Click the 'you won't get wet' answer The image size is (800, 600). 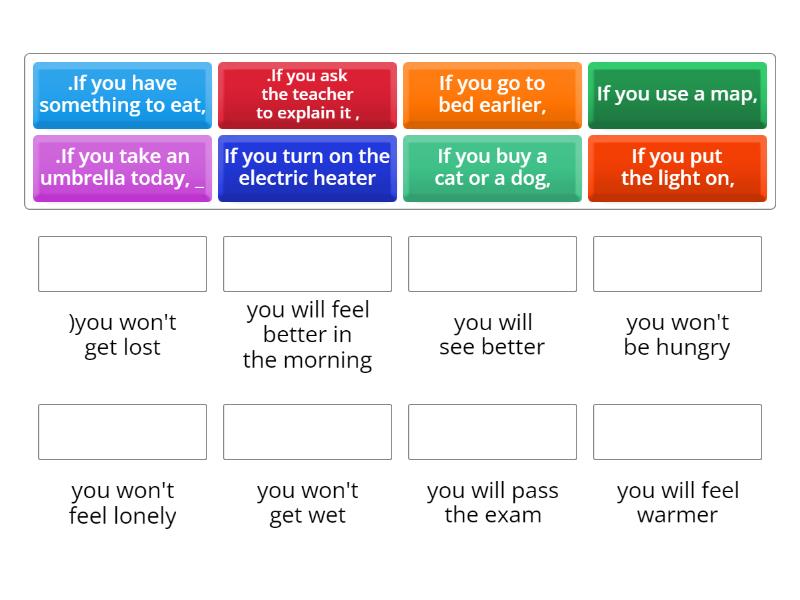307,503
